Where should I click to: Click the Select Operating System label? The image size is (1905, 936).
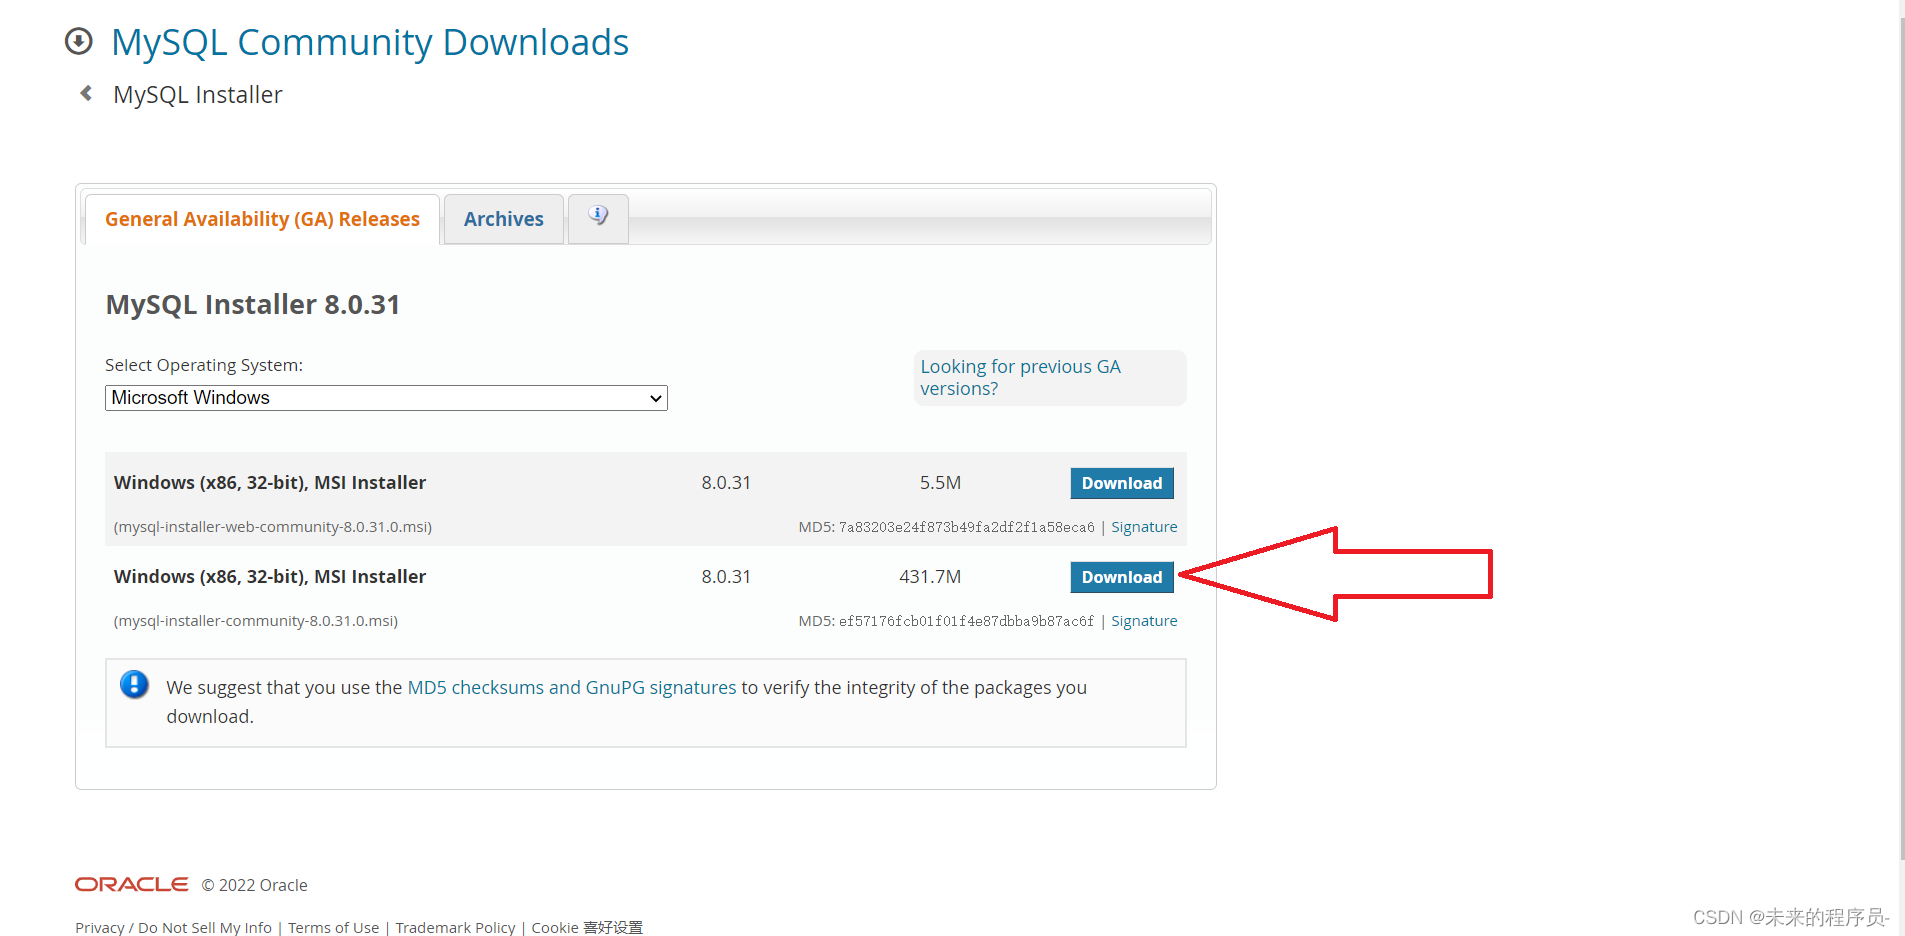[x=204, y=365]
